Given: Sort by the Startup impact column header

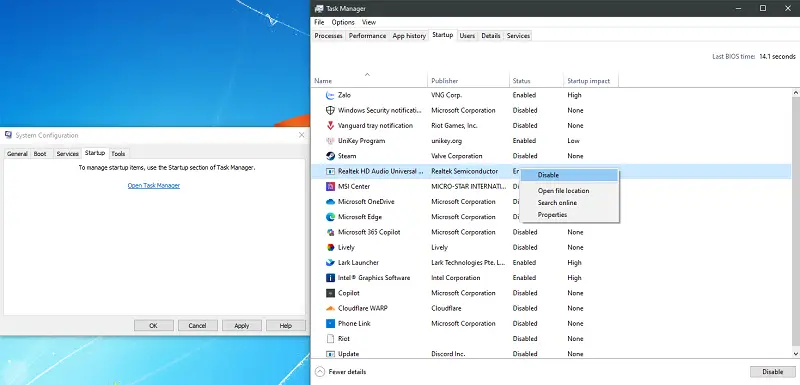Looking at the screenshot, I should [591, 81].
